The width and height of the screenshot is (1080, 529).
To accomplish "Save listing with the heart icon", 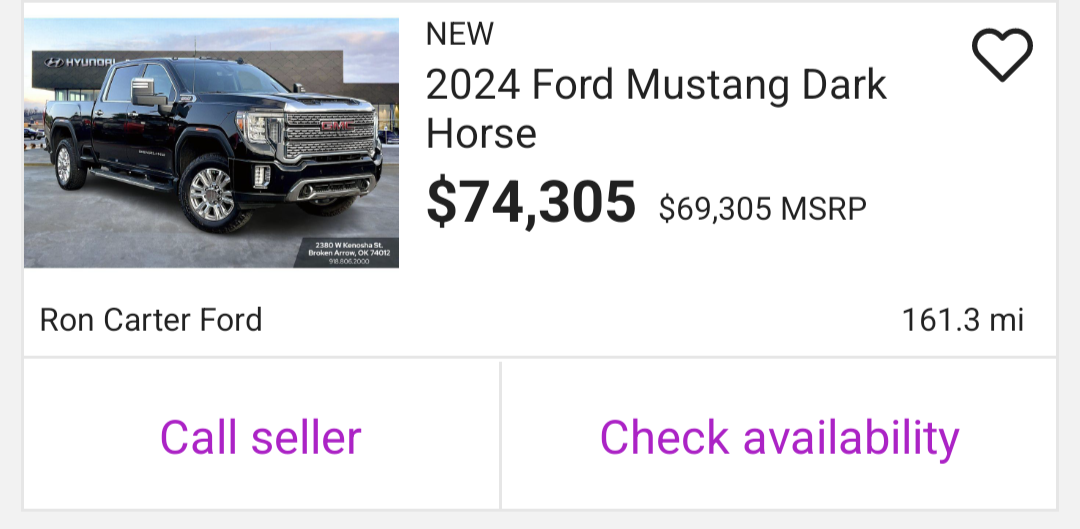I will (x=1002, y=55).
